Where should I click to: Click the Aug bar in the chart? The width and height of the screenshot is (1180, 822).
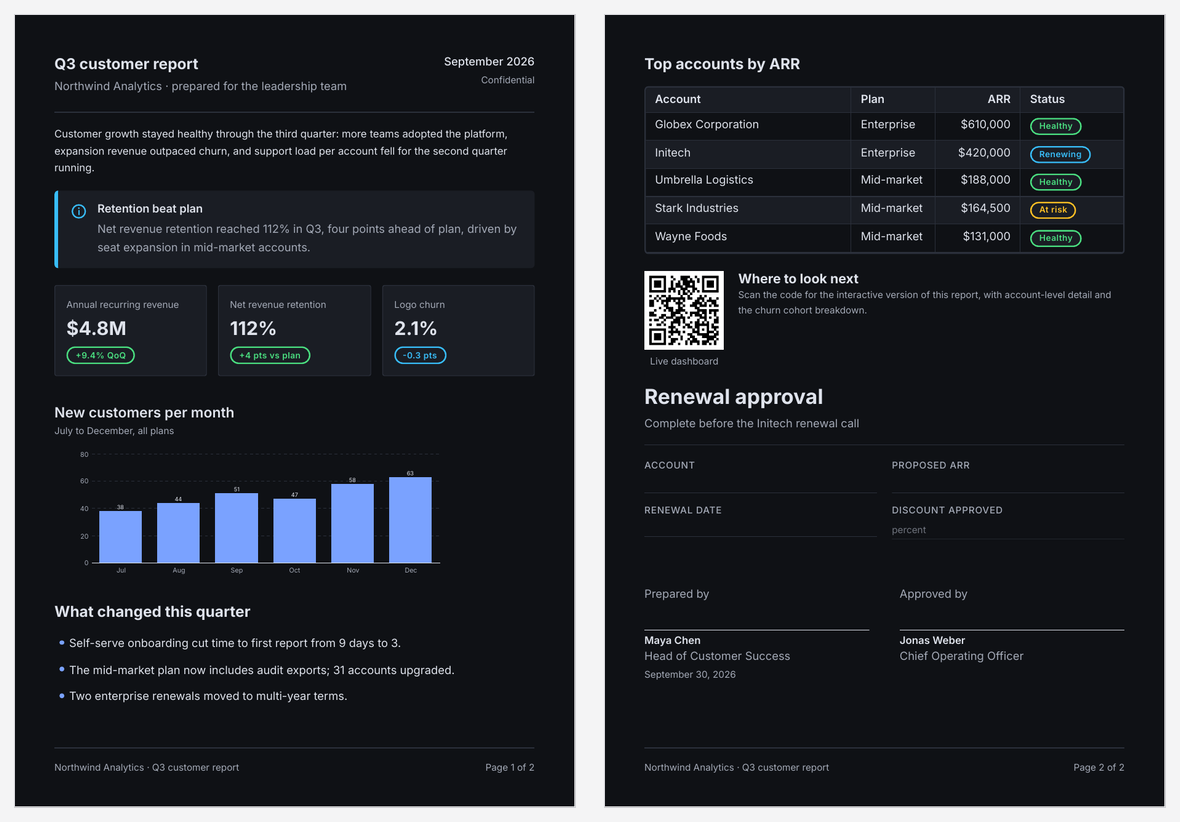178,532
